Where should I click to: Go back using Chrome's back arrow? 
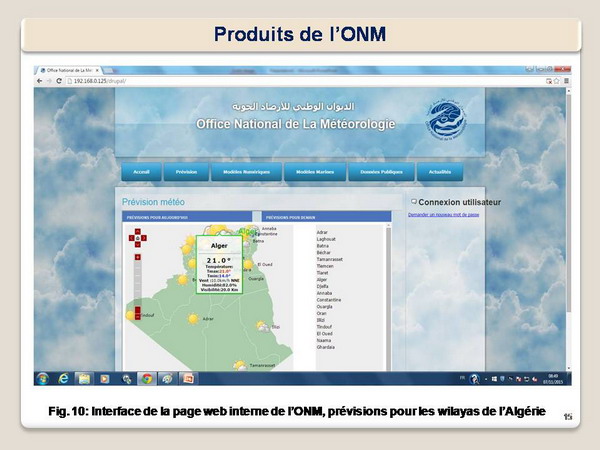(x=39, y=81)
